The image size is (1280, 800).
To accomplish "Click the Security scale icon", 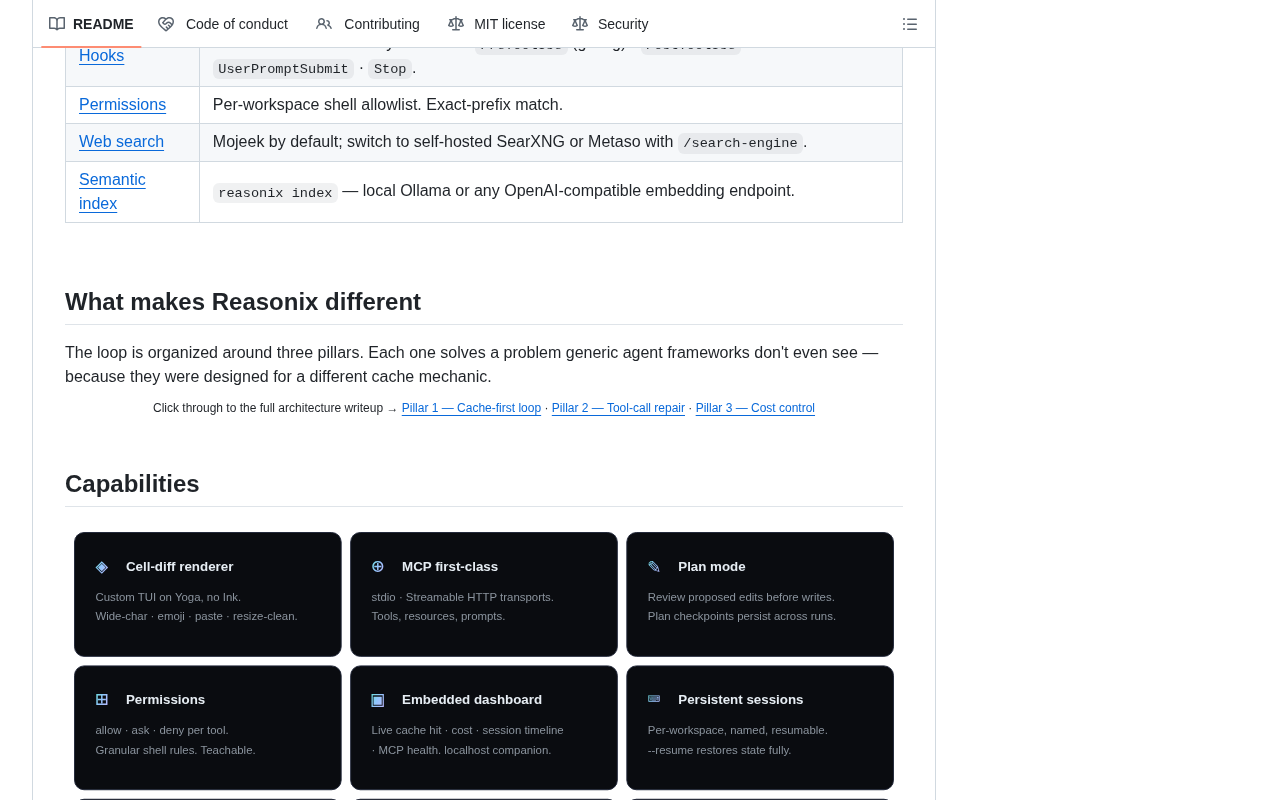I will point(580,24).
